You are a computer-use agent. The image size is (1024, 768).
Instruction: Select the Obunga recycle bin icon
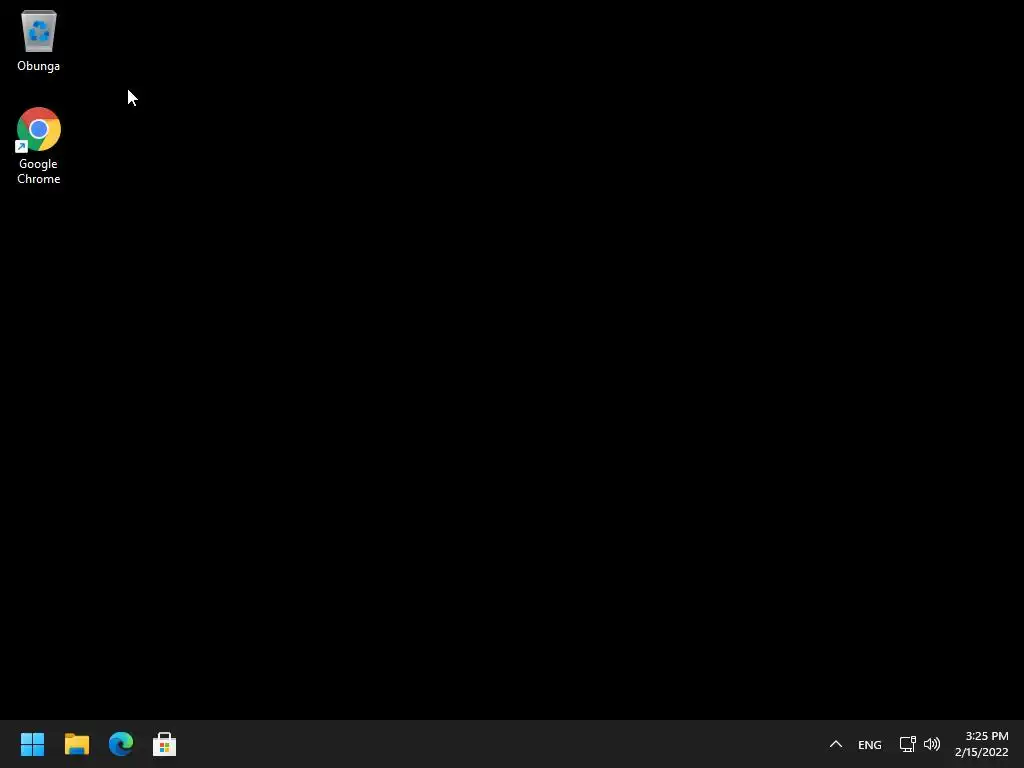coord(39,31)
